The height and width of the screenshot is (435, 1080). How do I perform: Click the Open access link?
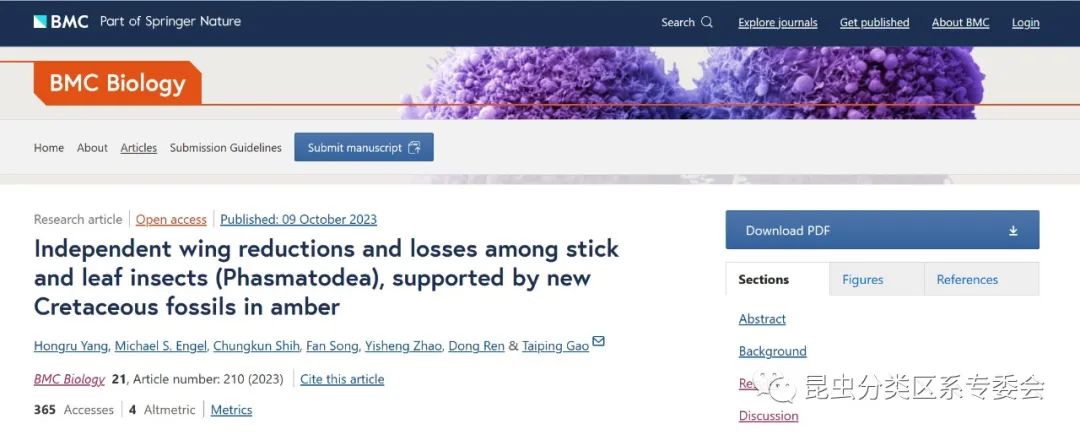171,220
